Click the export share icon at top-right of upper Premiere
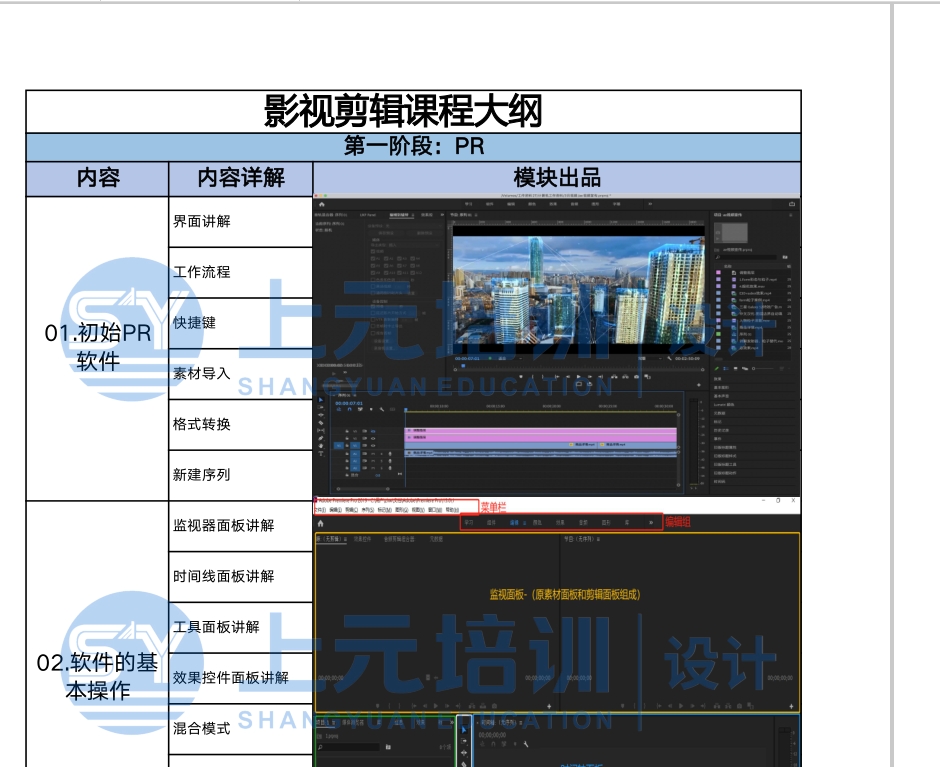The height and width of the screenshot is (767, 940). 792,204
